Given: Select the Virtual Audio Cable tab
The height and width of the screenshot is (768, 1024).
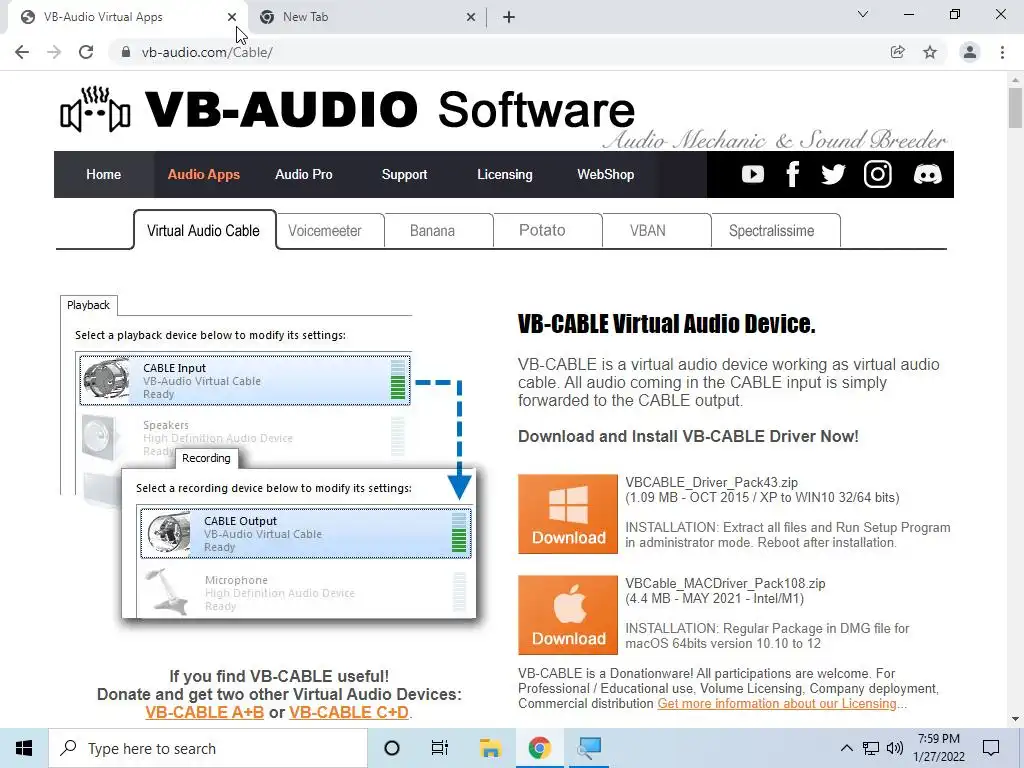Looking at the screenshot, I should 204,231.
